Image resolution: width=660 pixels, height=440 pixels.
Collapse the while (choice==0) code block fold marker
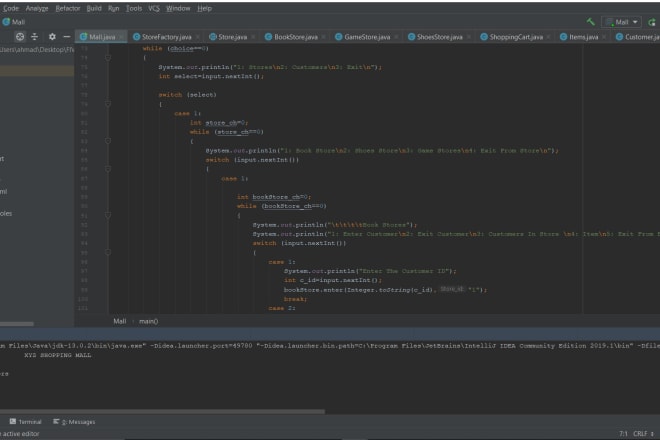(x=108, y=58)
